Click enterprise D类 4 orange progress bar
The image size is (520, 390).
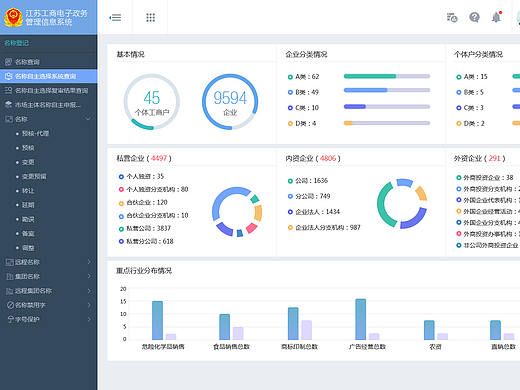point(387,123)
